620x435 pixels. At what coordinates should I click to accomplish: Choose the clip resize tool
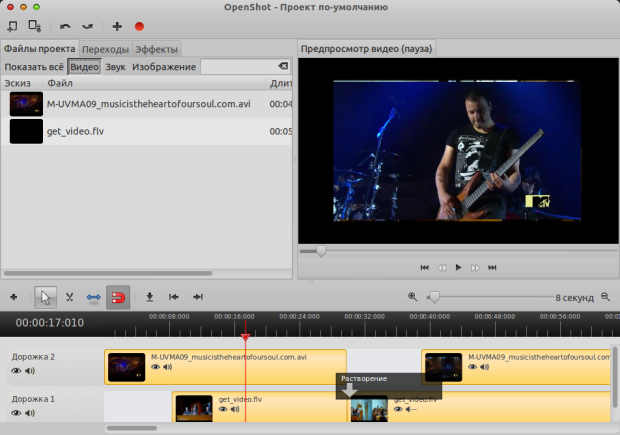(x=94, y=297)
